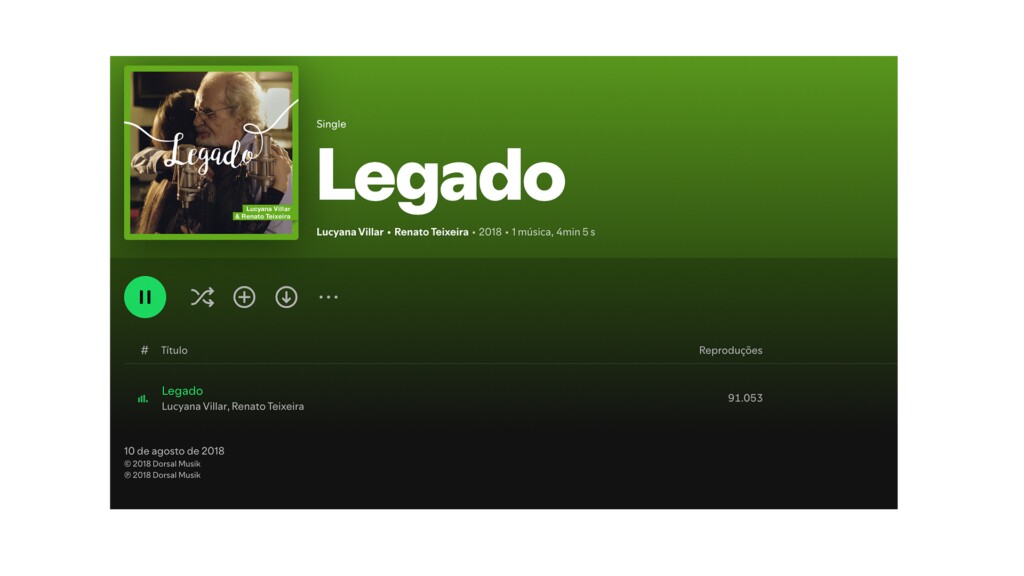The image size is (1024, 576).
Task: Add Legado to your library
Action: (244, 297)
